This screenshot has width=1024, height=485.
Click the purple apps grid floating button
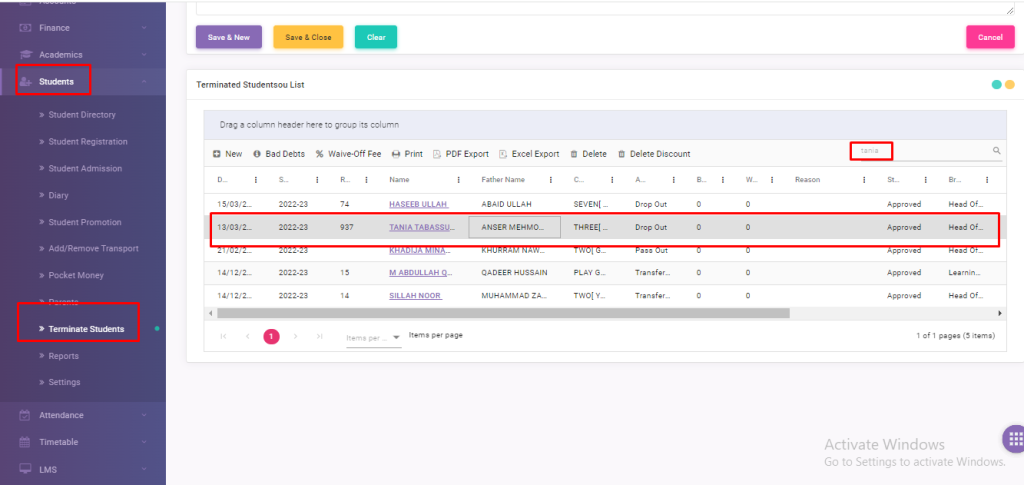[1012, 438]
